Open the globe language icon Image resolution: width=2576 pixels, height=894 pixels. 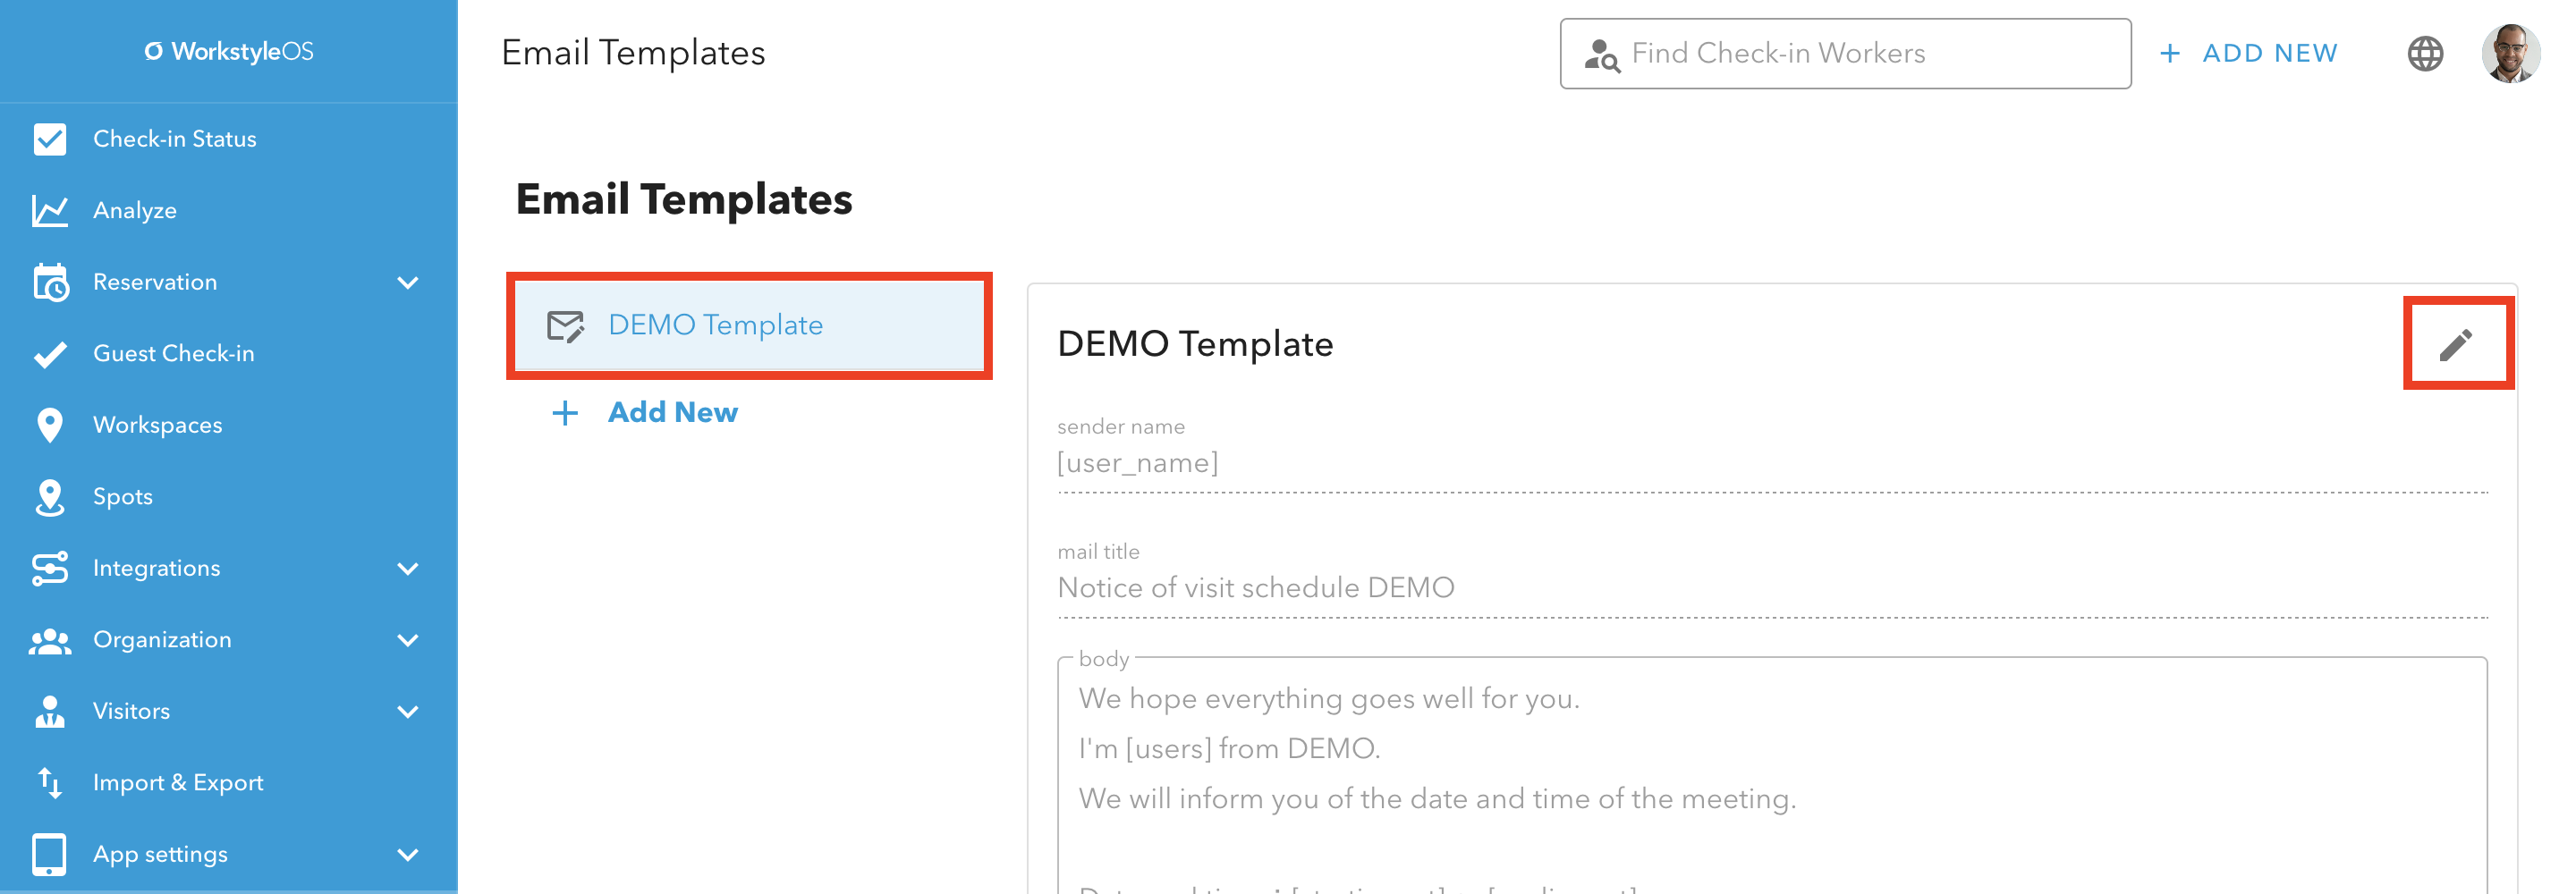(2425, 53)
